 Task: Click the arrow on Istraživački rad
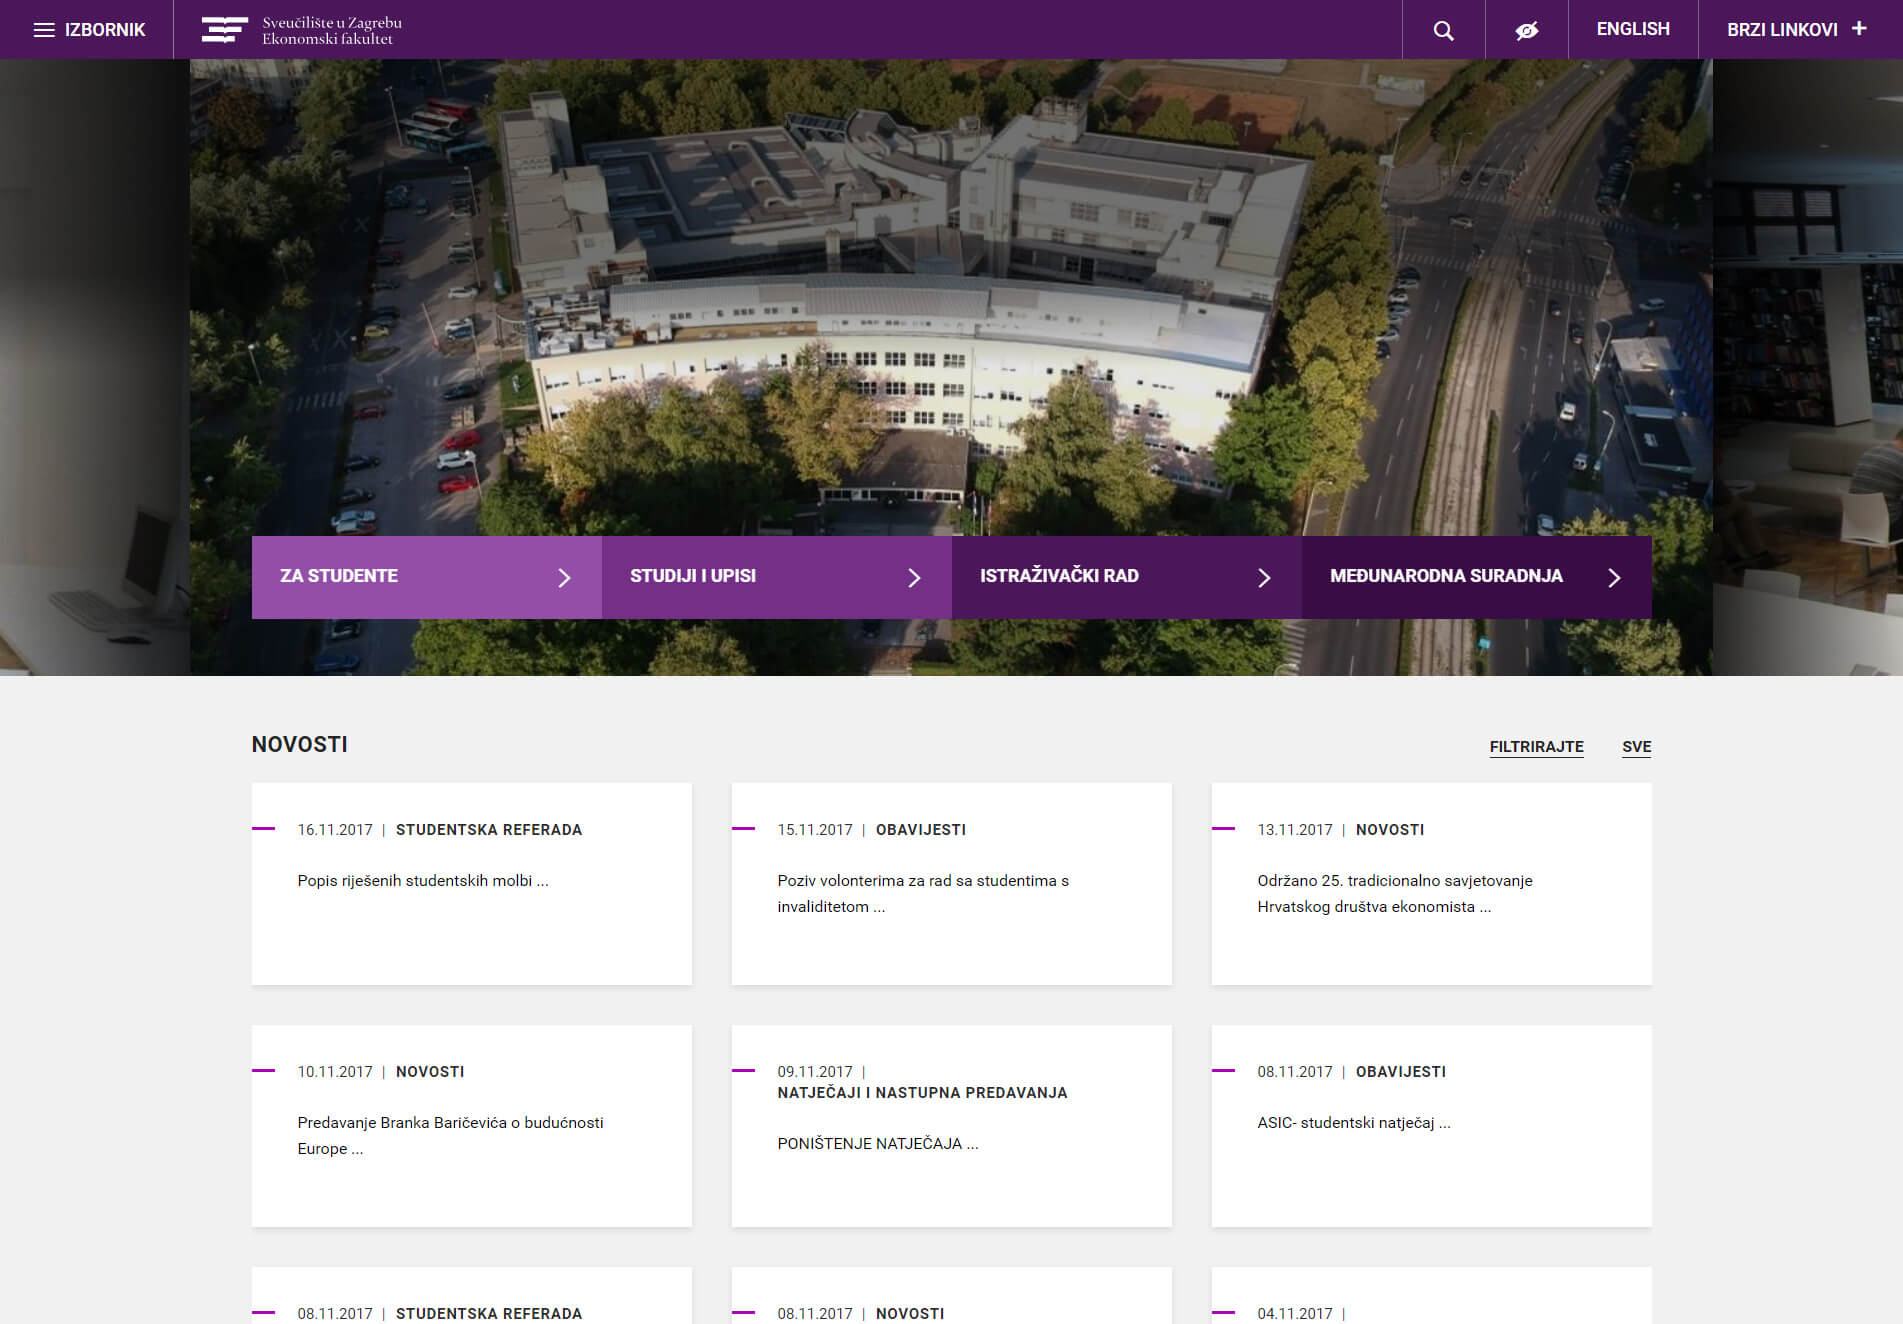tap(1263, 578)
